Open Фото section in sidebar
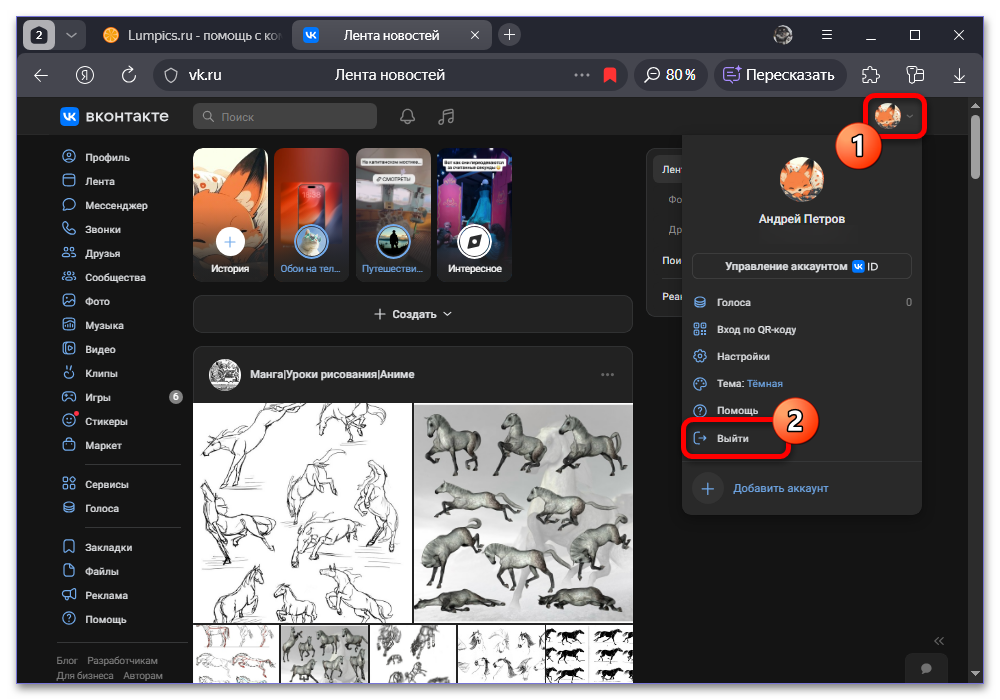The image size is (1000, 700). [x=86, y=301]
